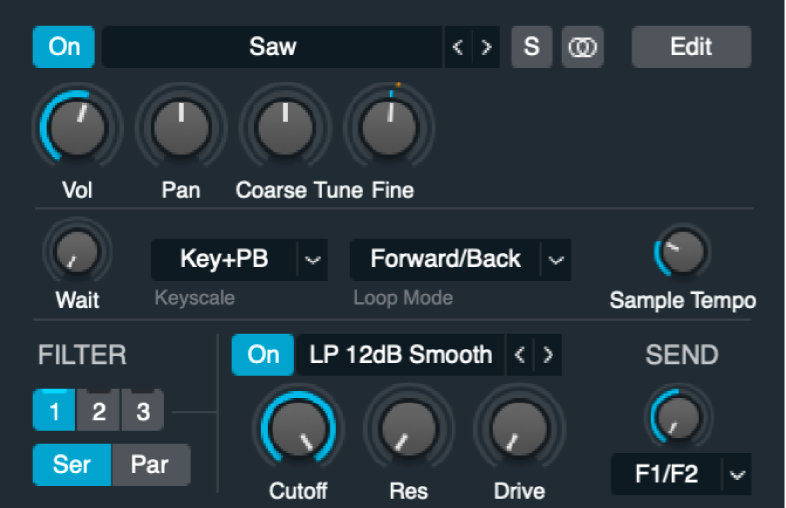
Task: Click the linked-circles stereo icon button
Action: click(x=582, y=47)
